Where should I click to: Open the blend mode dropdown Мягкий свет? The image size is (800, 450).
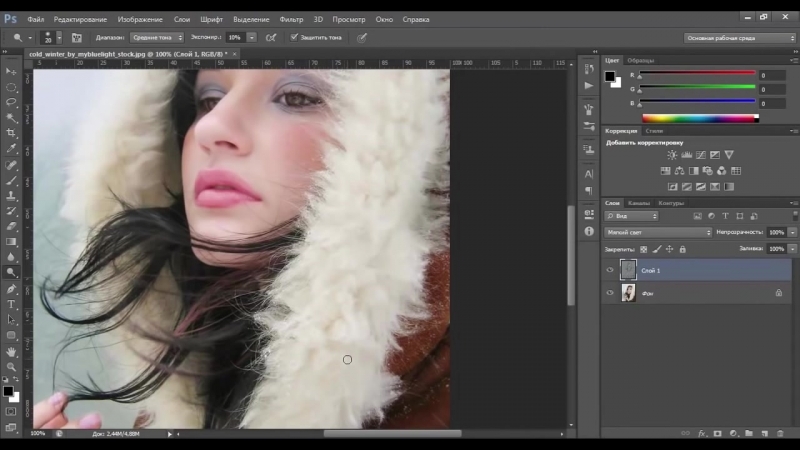[658, 232]
